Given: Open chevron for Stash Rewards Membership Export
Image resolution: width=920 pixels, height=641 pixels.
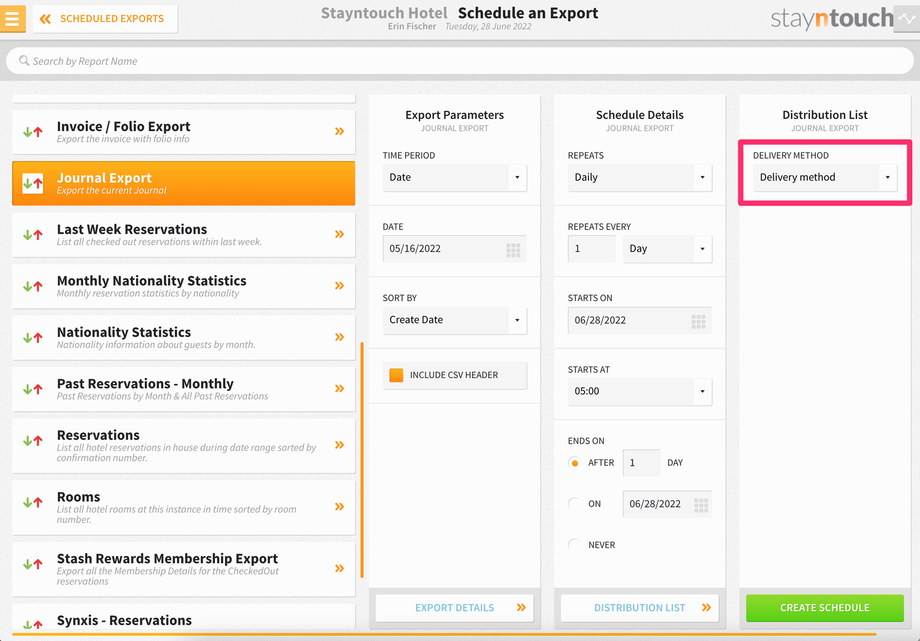Looking at the screenshot, I should pos(339,568).
